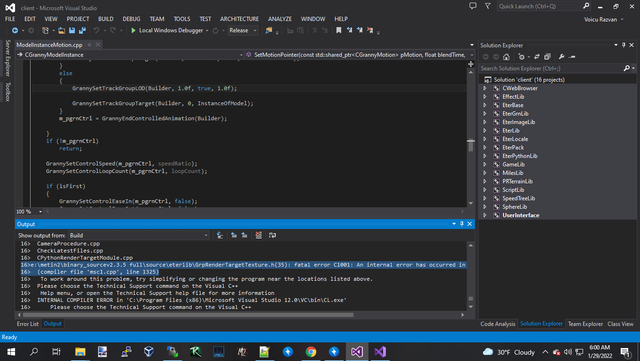Click the Solution Explorer Home icon
Image resolution: width=640 pixels, height=361 pixels.
click(506, 57)
